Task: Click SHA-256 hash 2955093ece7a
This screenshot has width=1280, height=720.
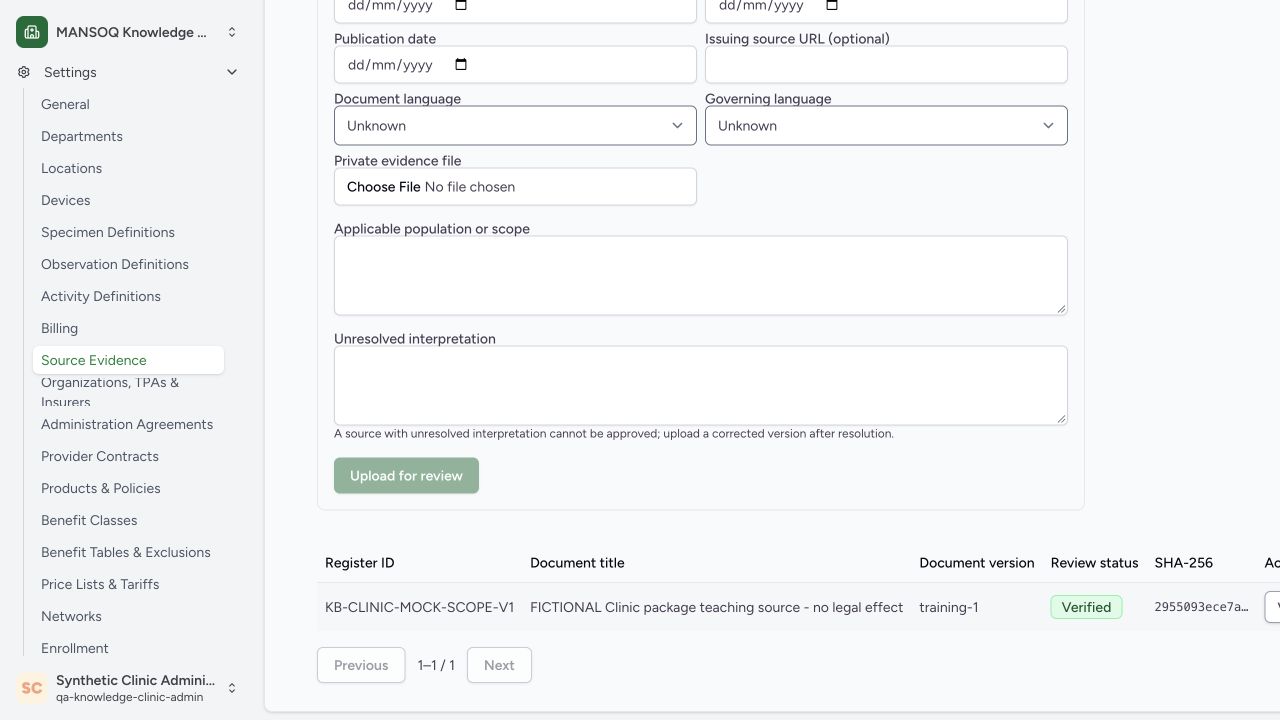Action: coord(1201,607)
